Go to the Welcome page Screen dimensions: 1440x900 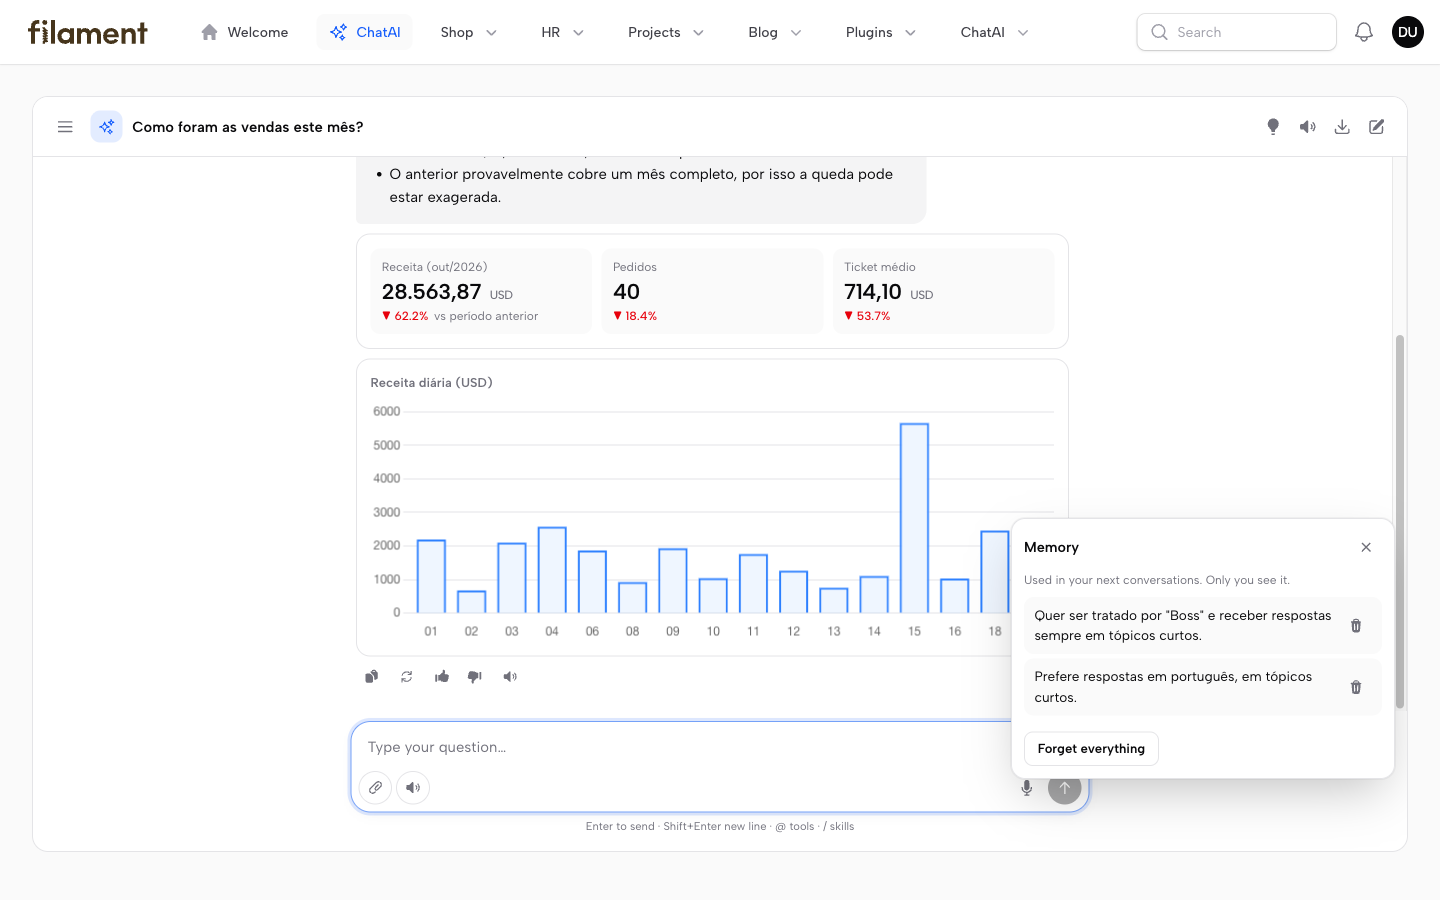point(245,32)
